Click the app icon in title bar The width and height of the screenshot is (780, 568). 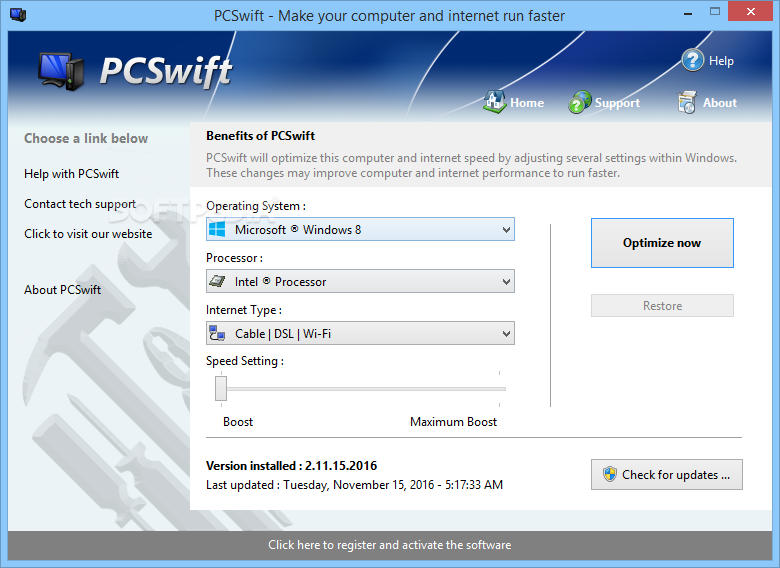[18, 14]
